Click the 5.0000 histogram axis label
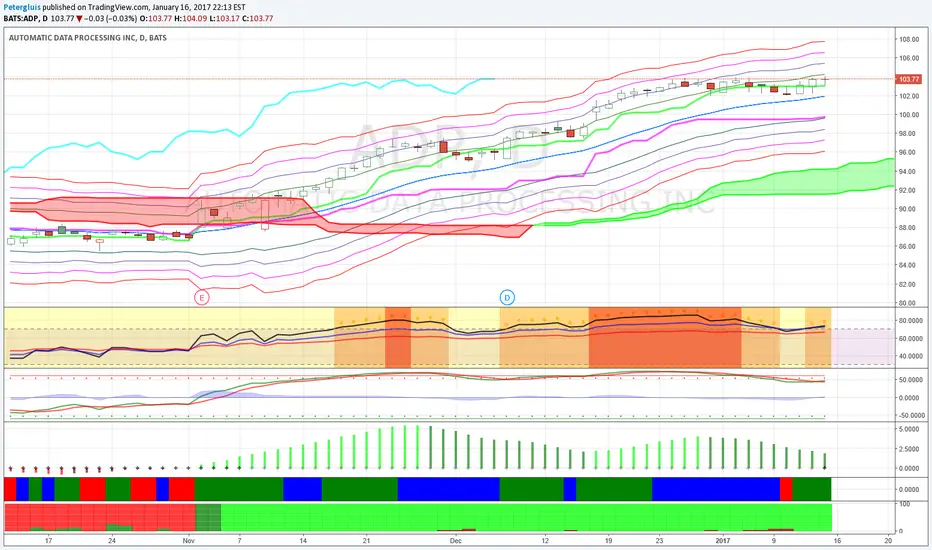Viewport: 932px width, 550px height. point(911,429)
